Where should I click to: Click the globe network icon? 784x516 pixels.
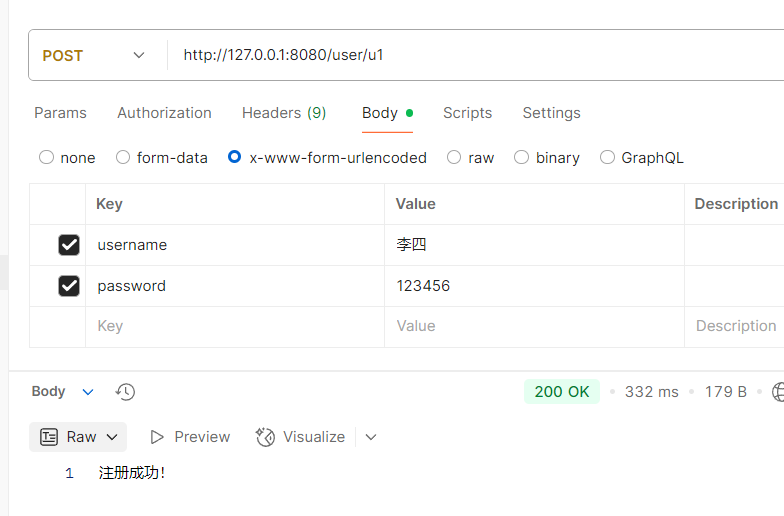pyautogui.click(x=778, y=392)
